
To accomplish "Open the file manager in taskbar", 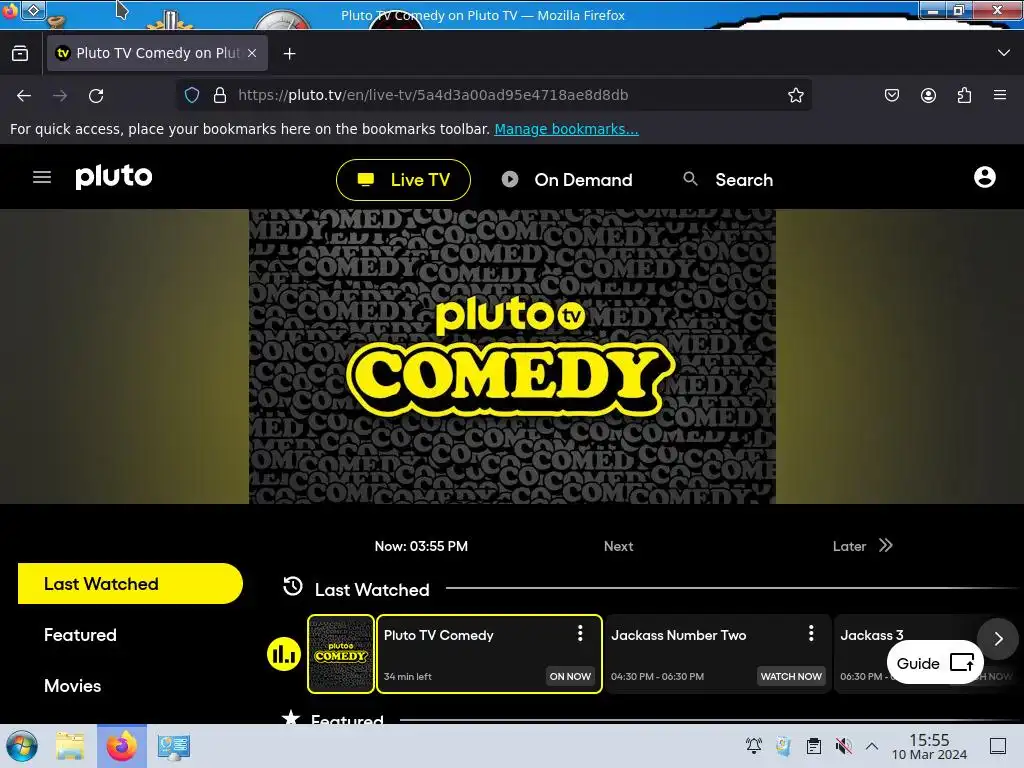I will [70, 746].
